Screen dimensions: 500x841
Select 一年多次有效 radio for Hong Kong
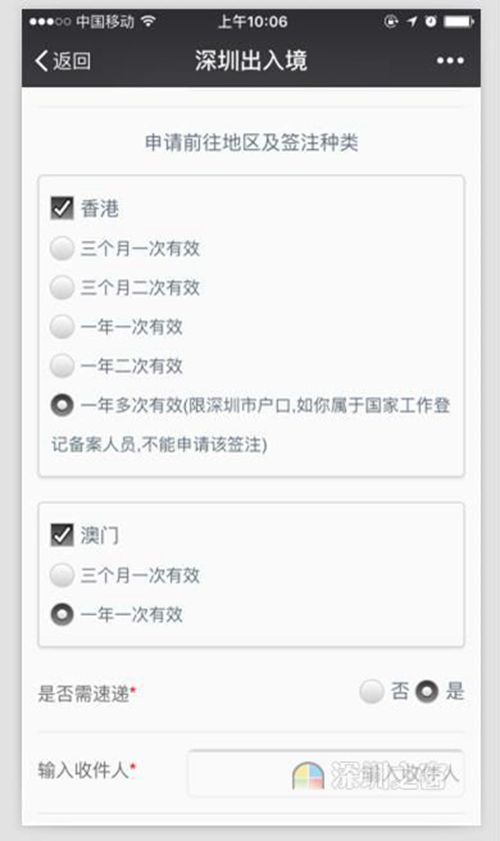pos(62,405)
